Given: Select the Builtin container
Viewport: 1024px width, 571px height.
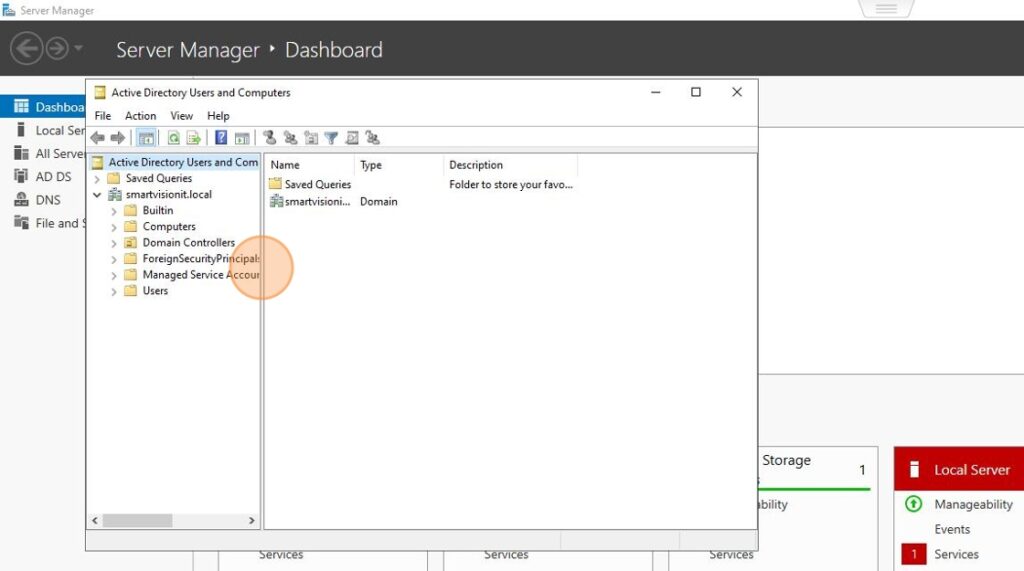Looking at the screenshot, I should click(x=157, y=210).
